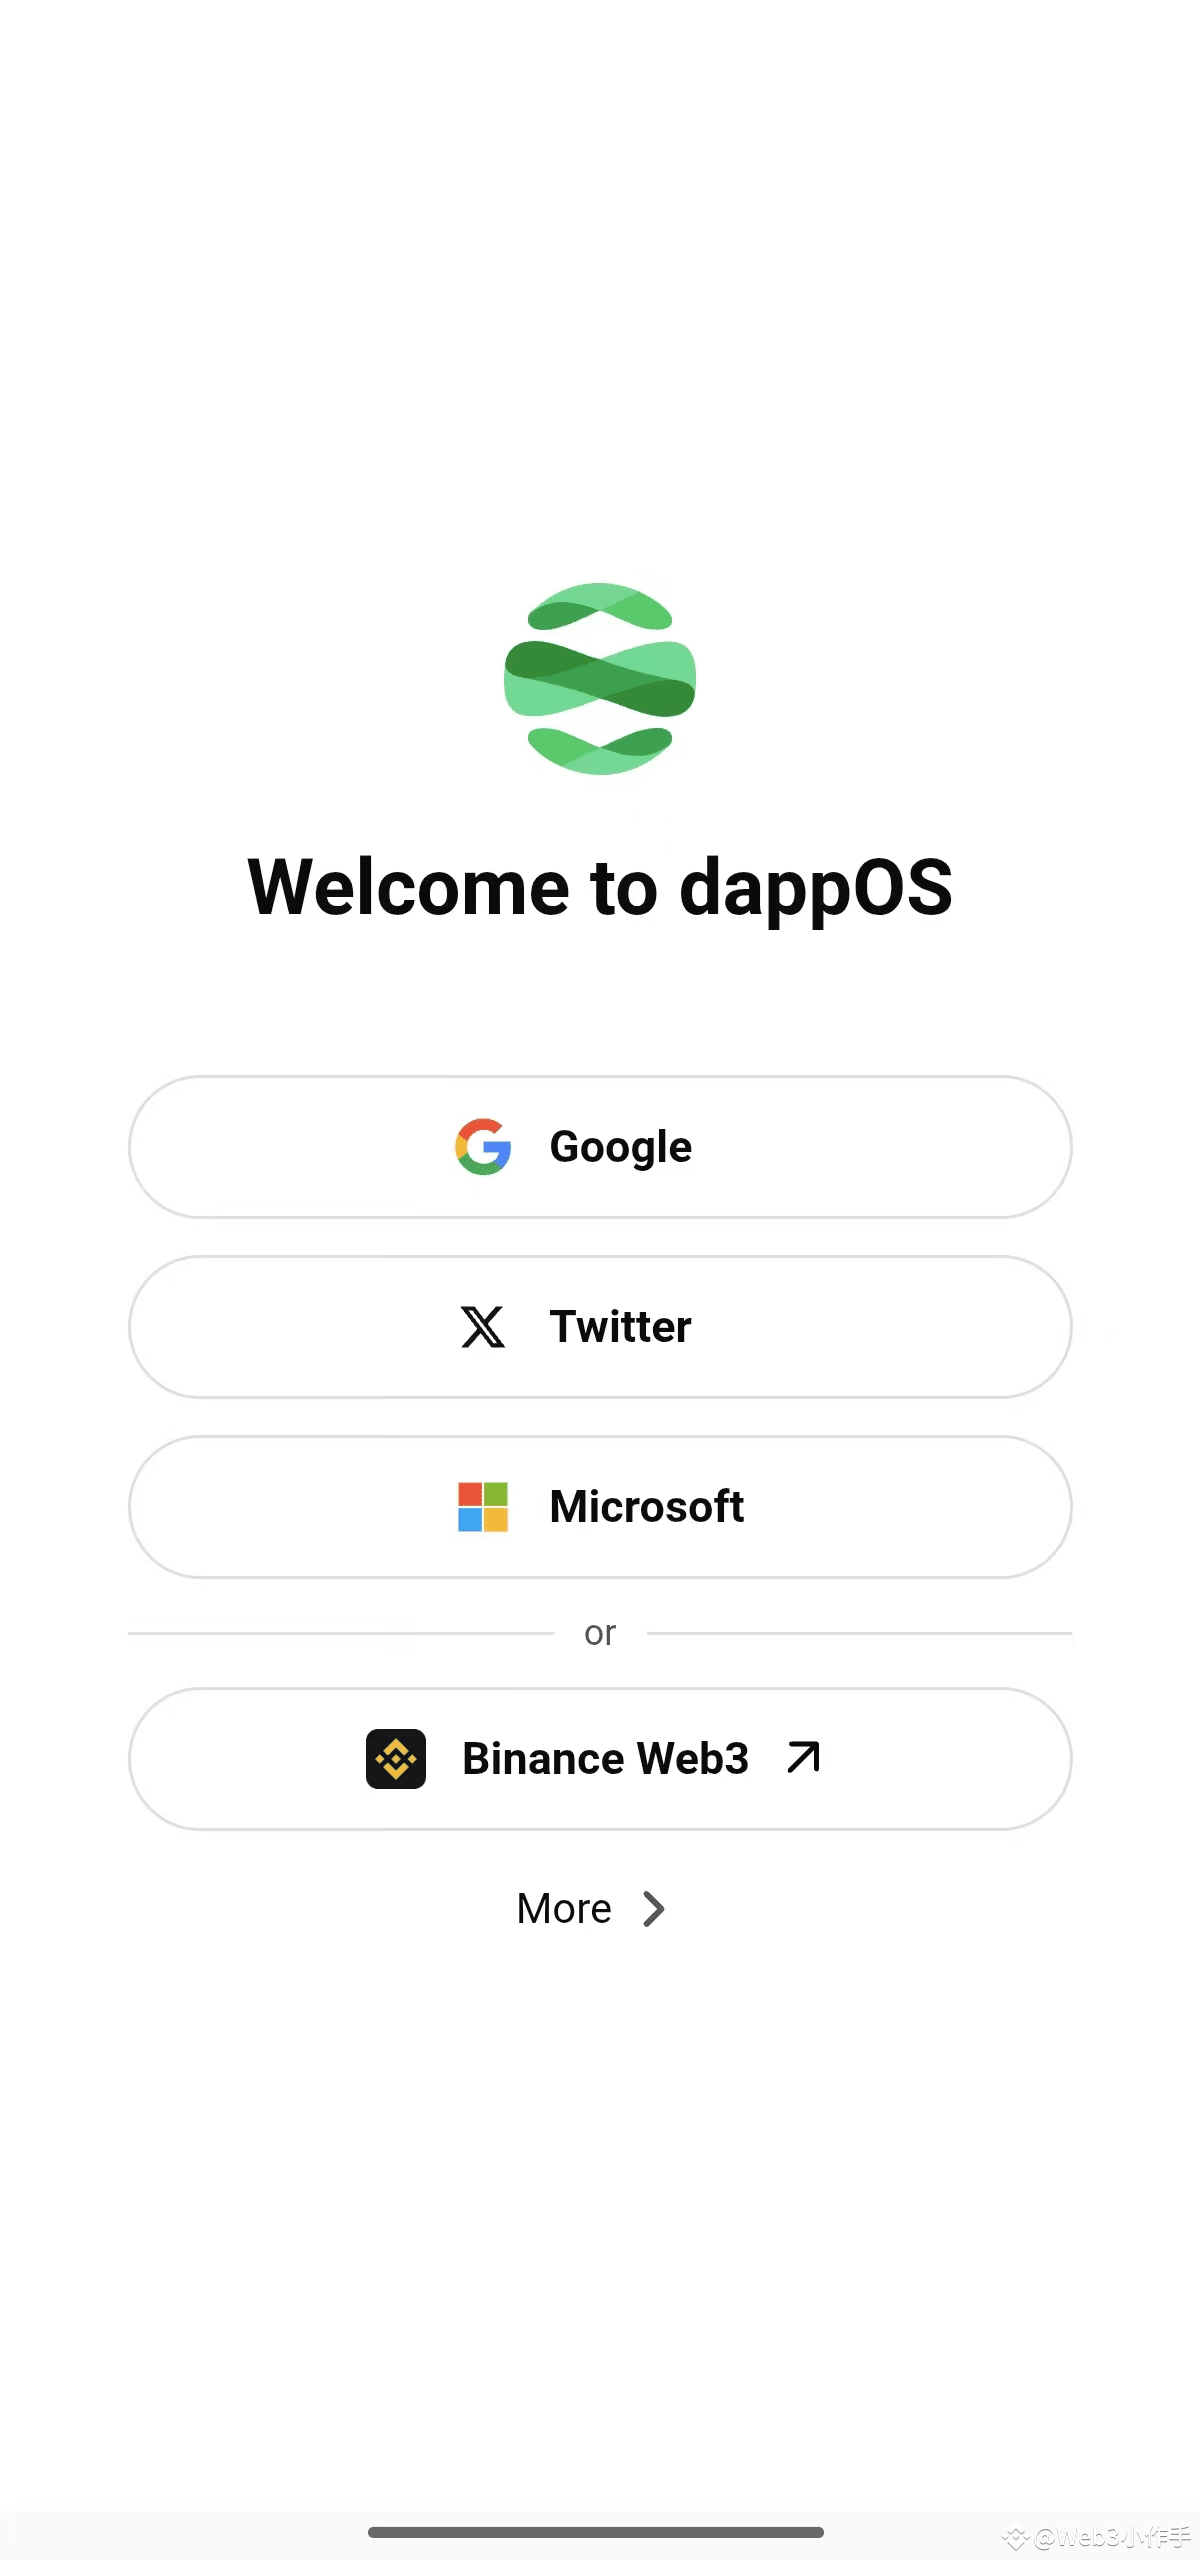Click the 'or' divider text
This screenshot has height=2560, width=1200.
click(x=600, y=1633)
